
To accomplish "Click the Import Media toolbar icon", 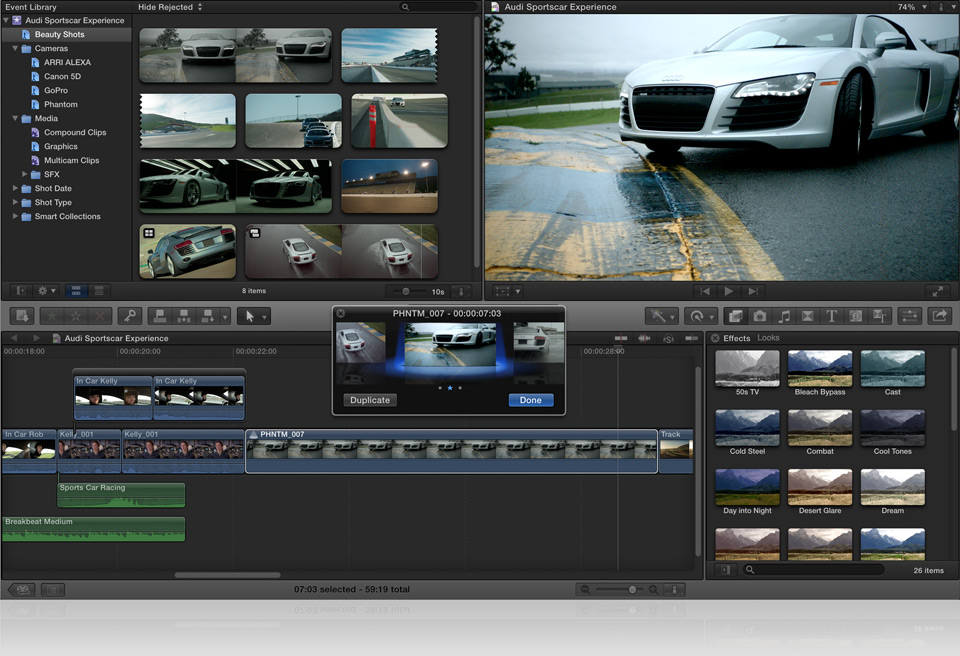I will (x=22, y=316).
